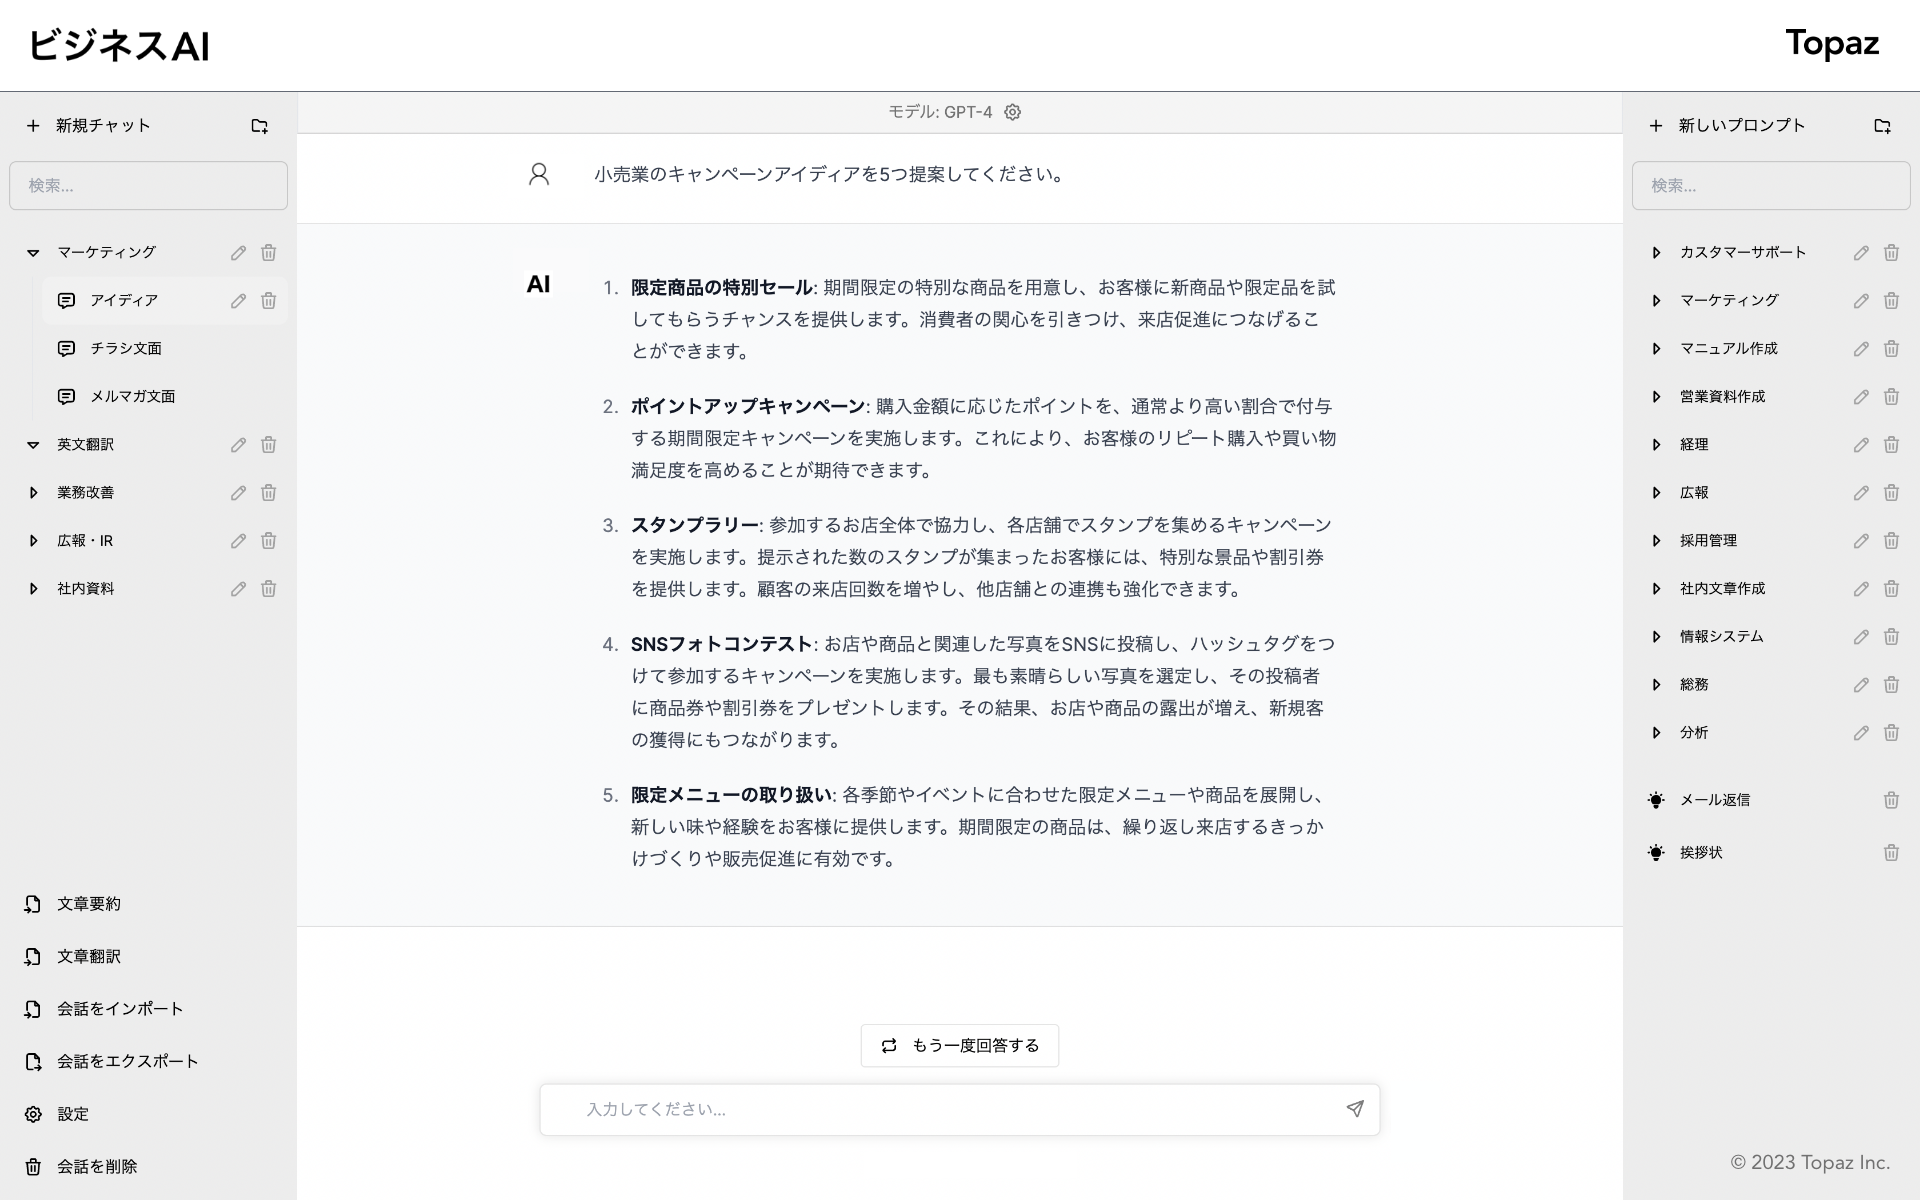Click trash icon next to メール返信 prompt

[1890, 800]
